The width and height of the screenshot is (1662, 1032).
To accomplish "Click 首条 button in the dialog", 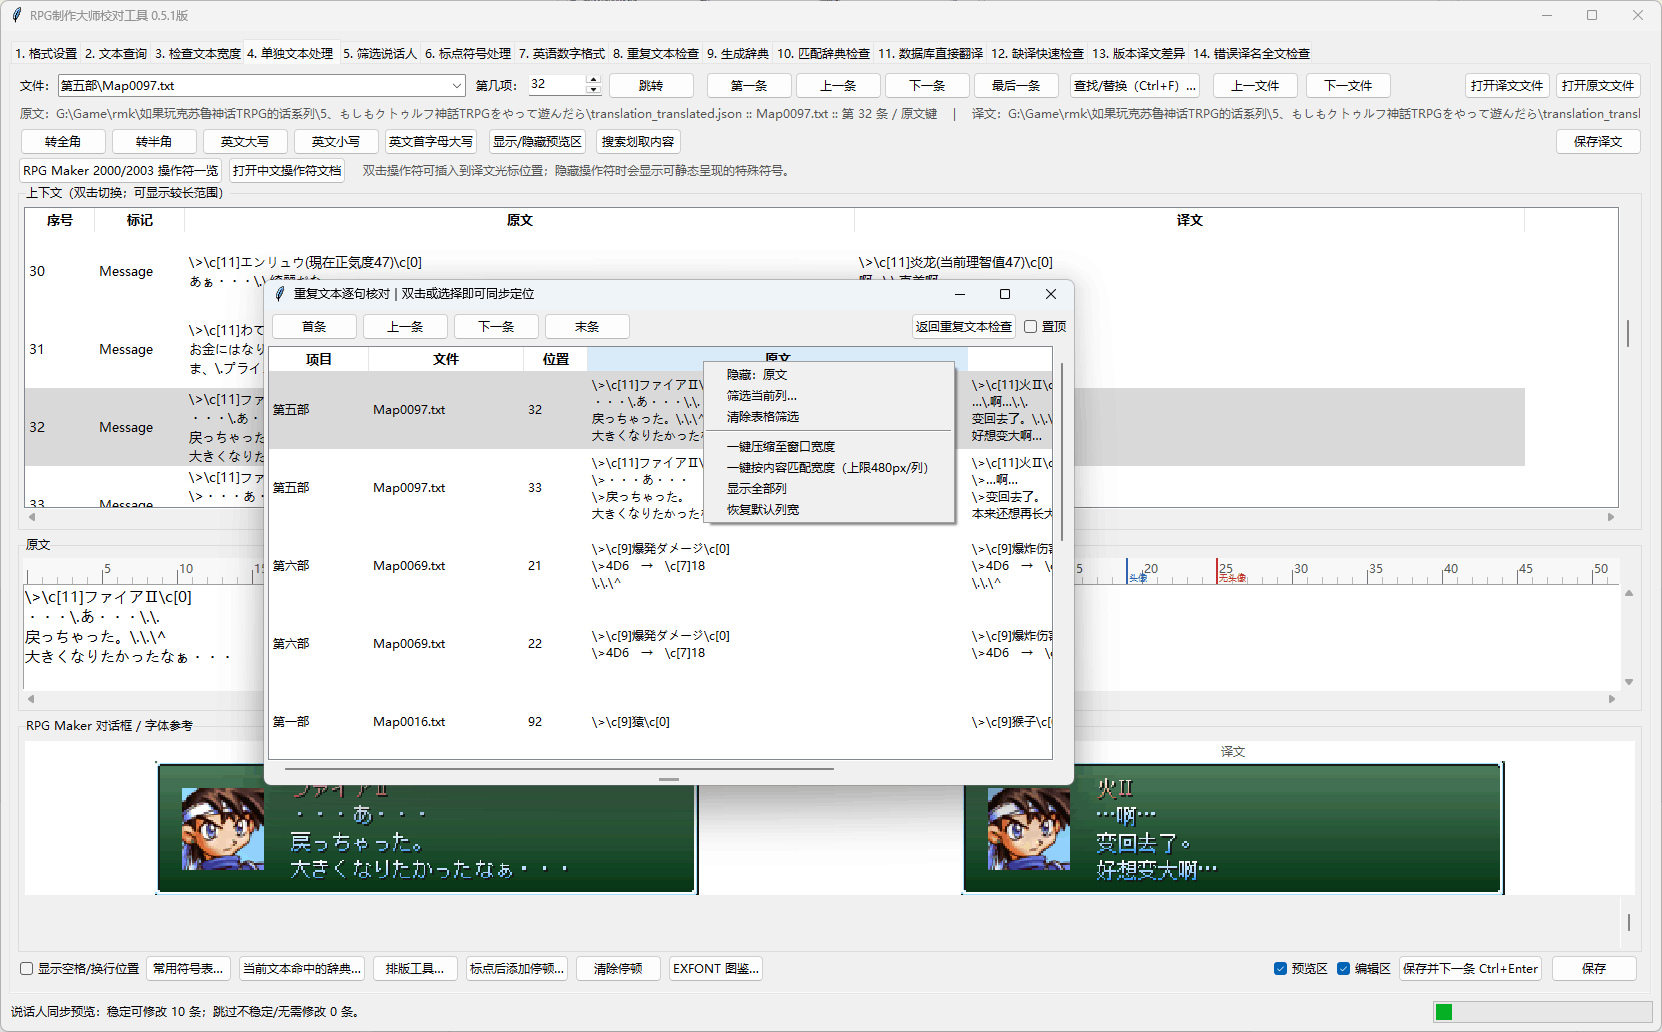I will (x=314, y=327).
